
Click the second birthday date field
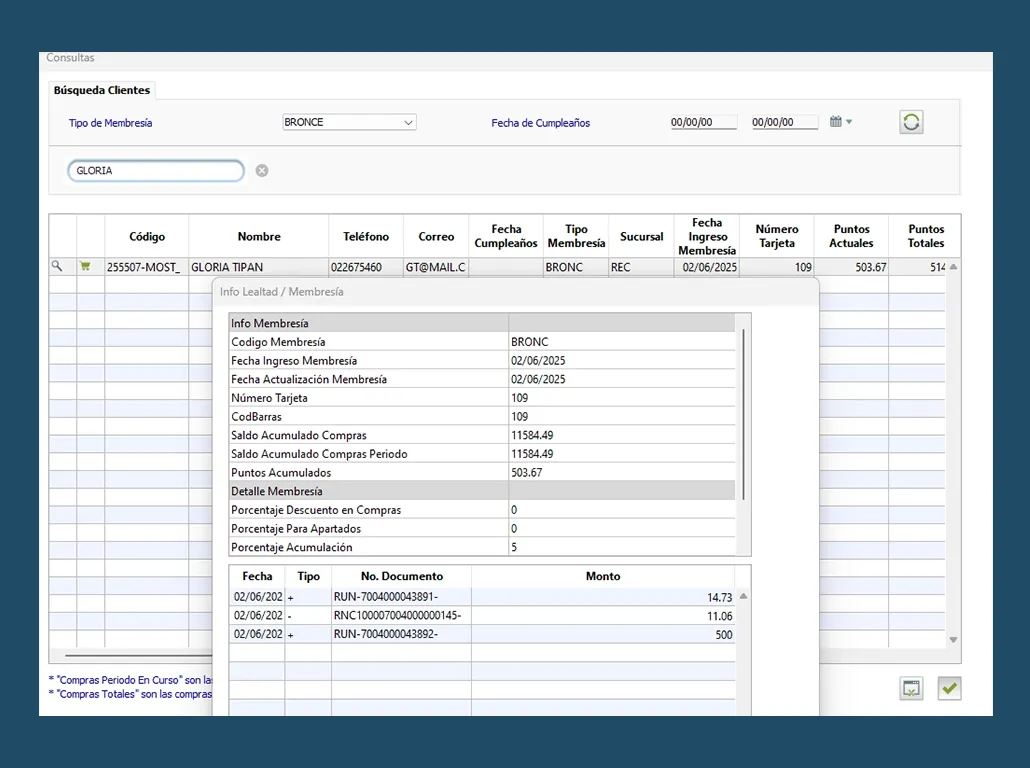(x=785, y=123)
